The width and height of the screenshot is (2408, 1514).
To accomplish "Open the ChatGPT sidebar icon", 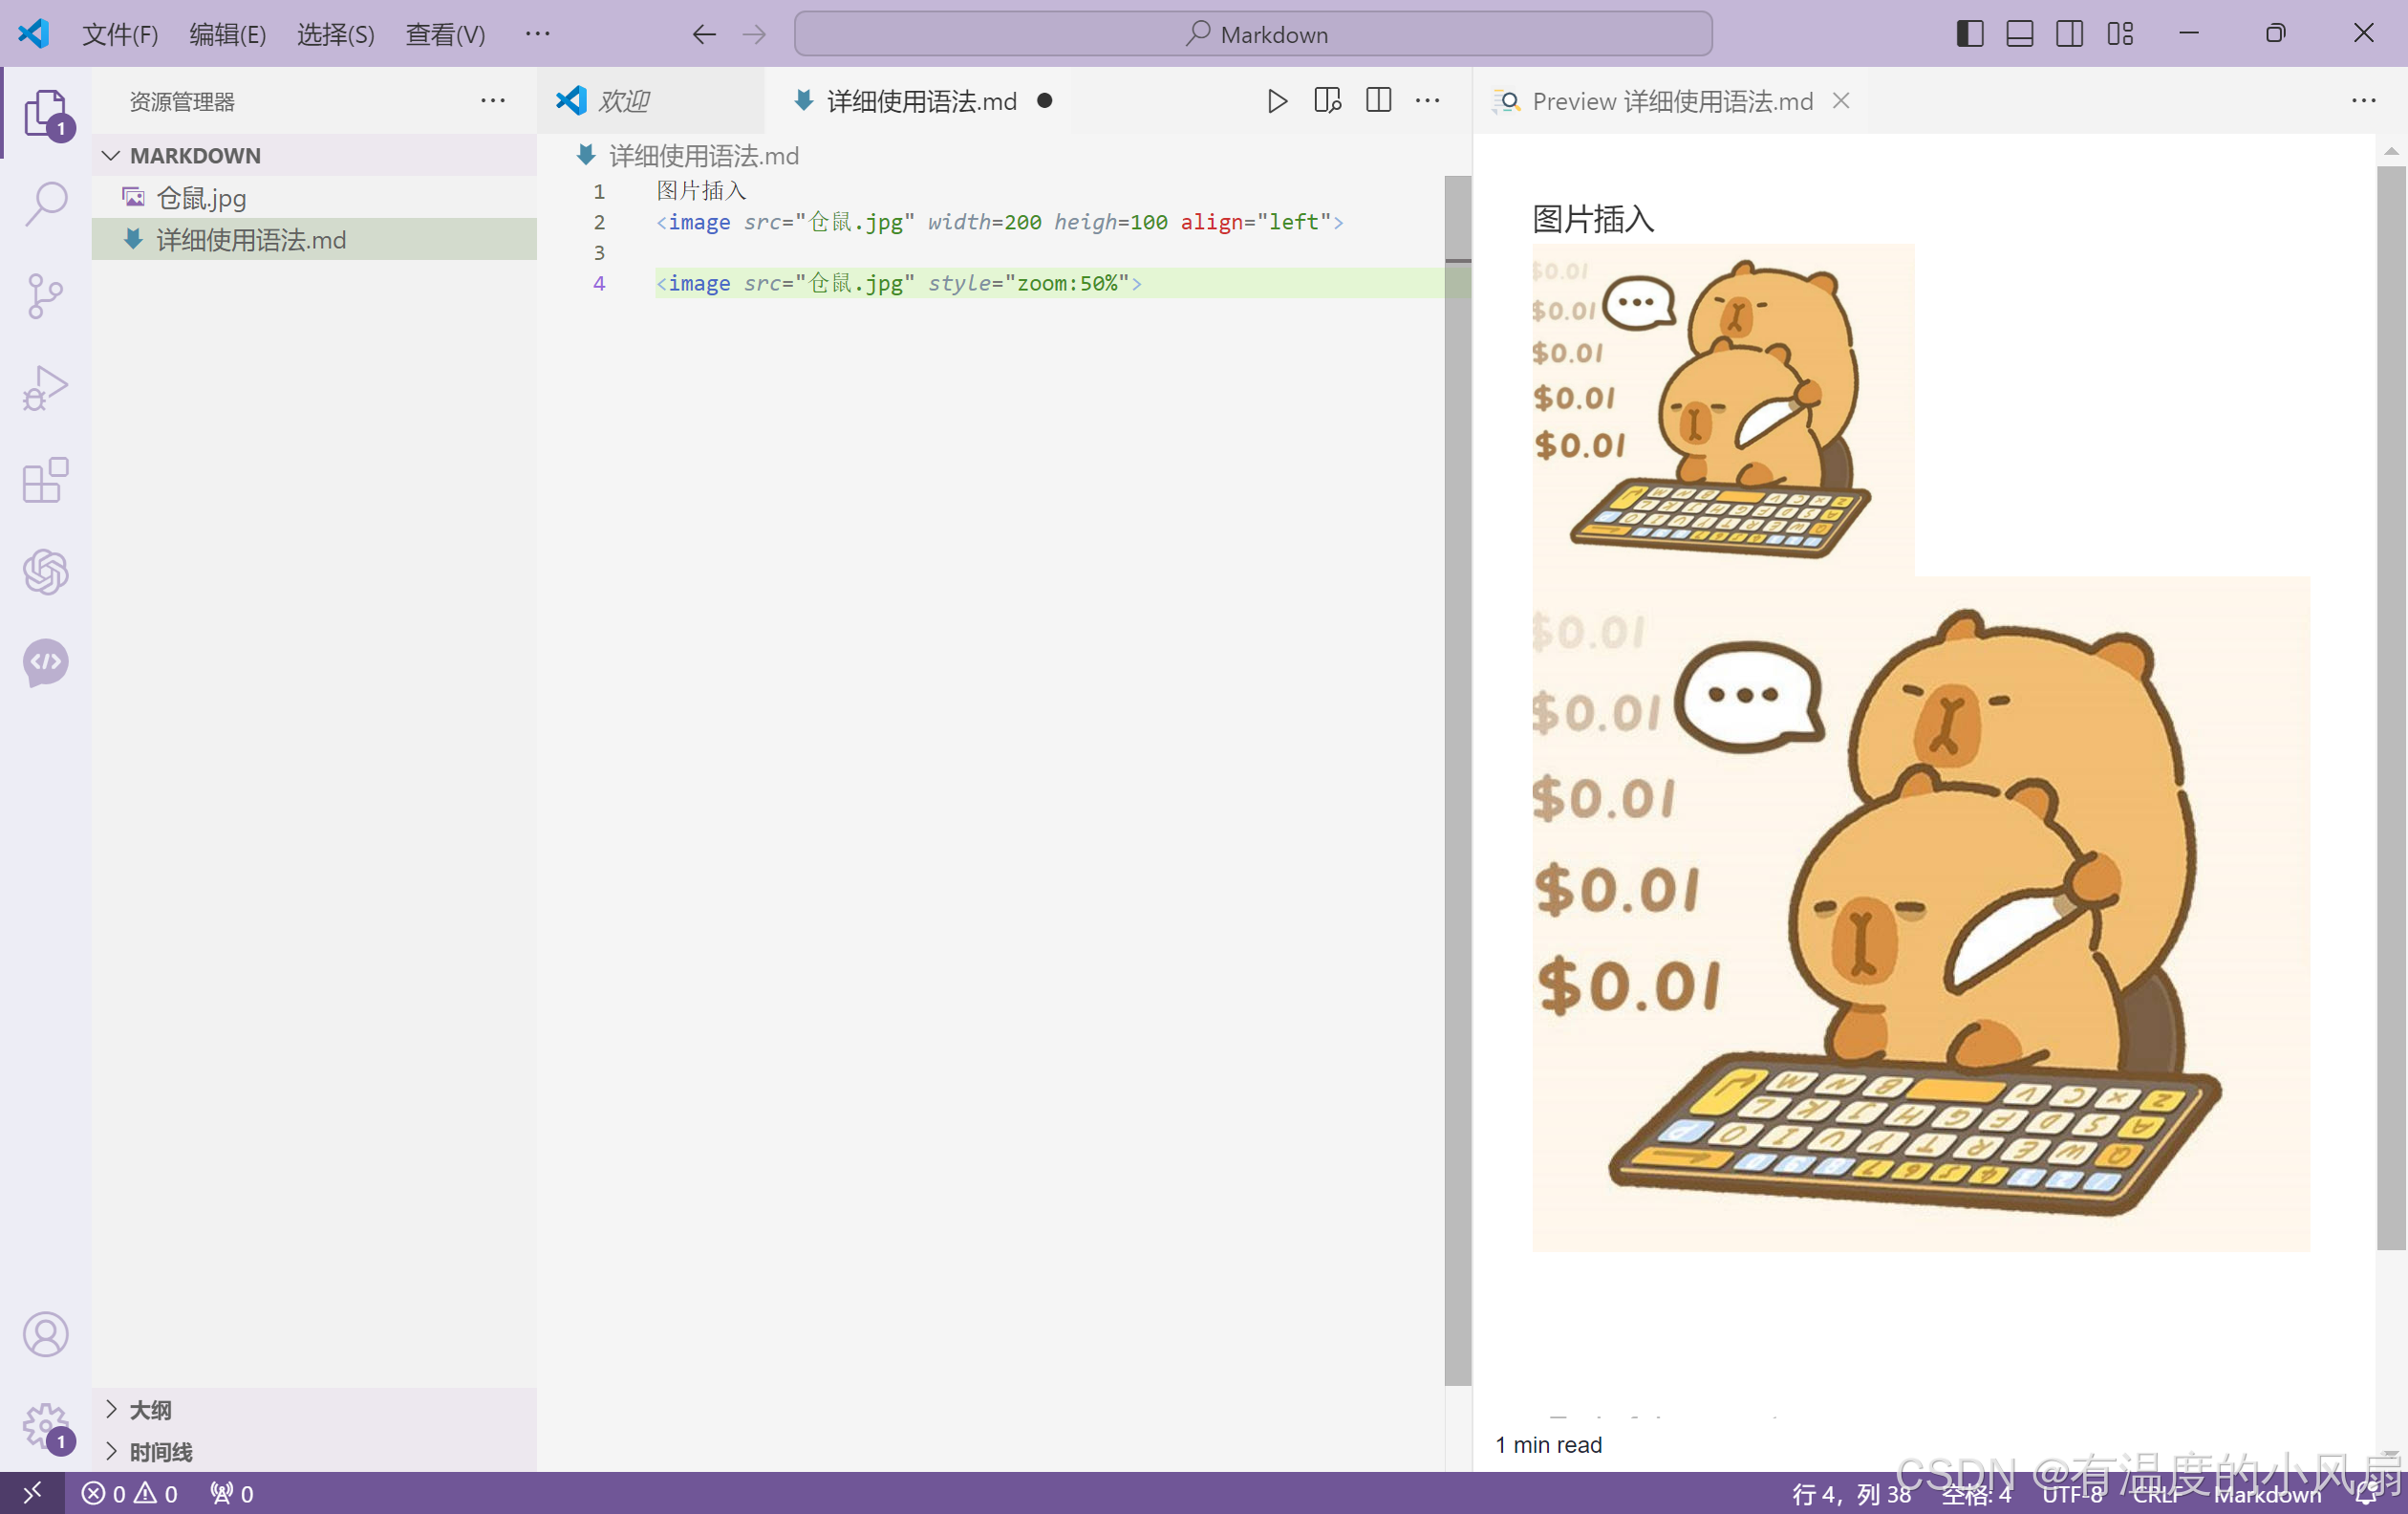I will tap(46, 571).
